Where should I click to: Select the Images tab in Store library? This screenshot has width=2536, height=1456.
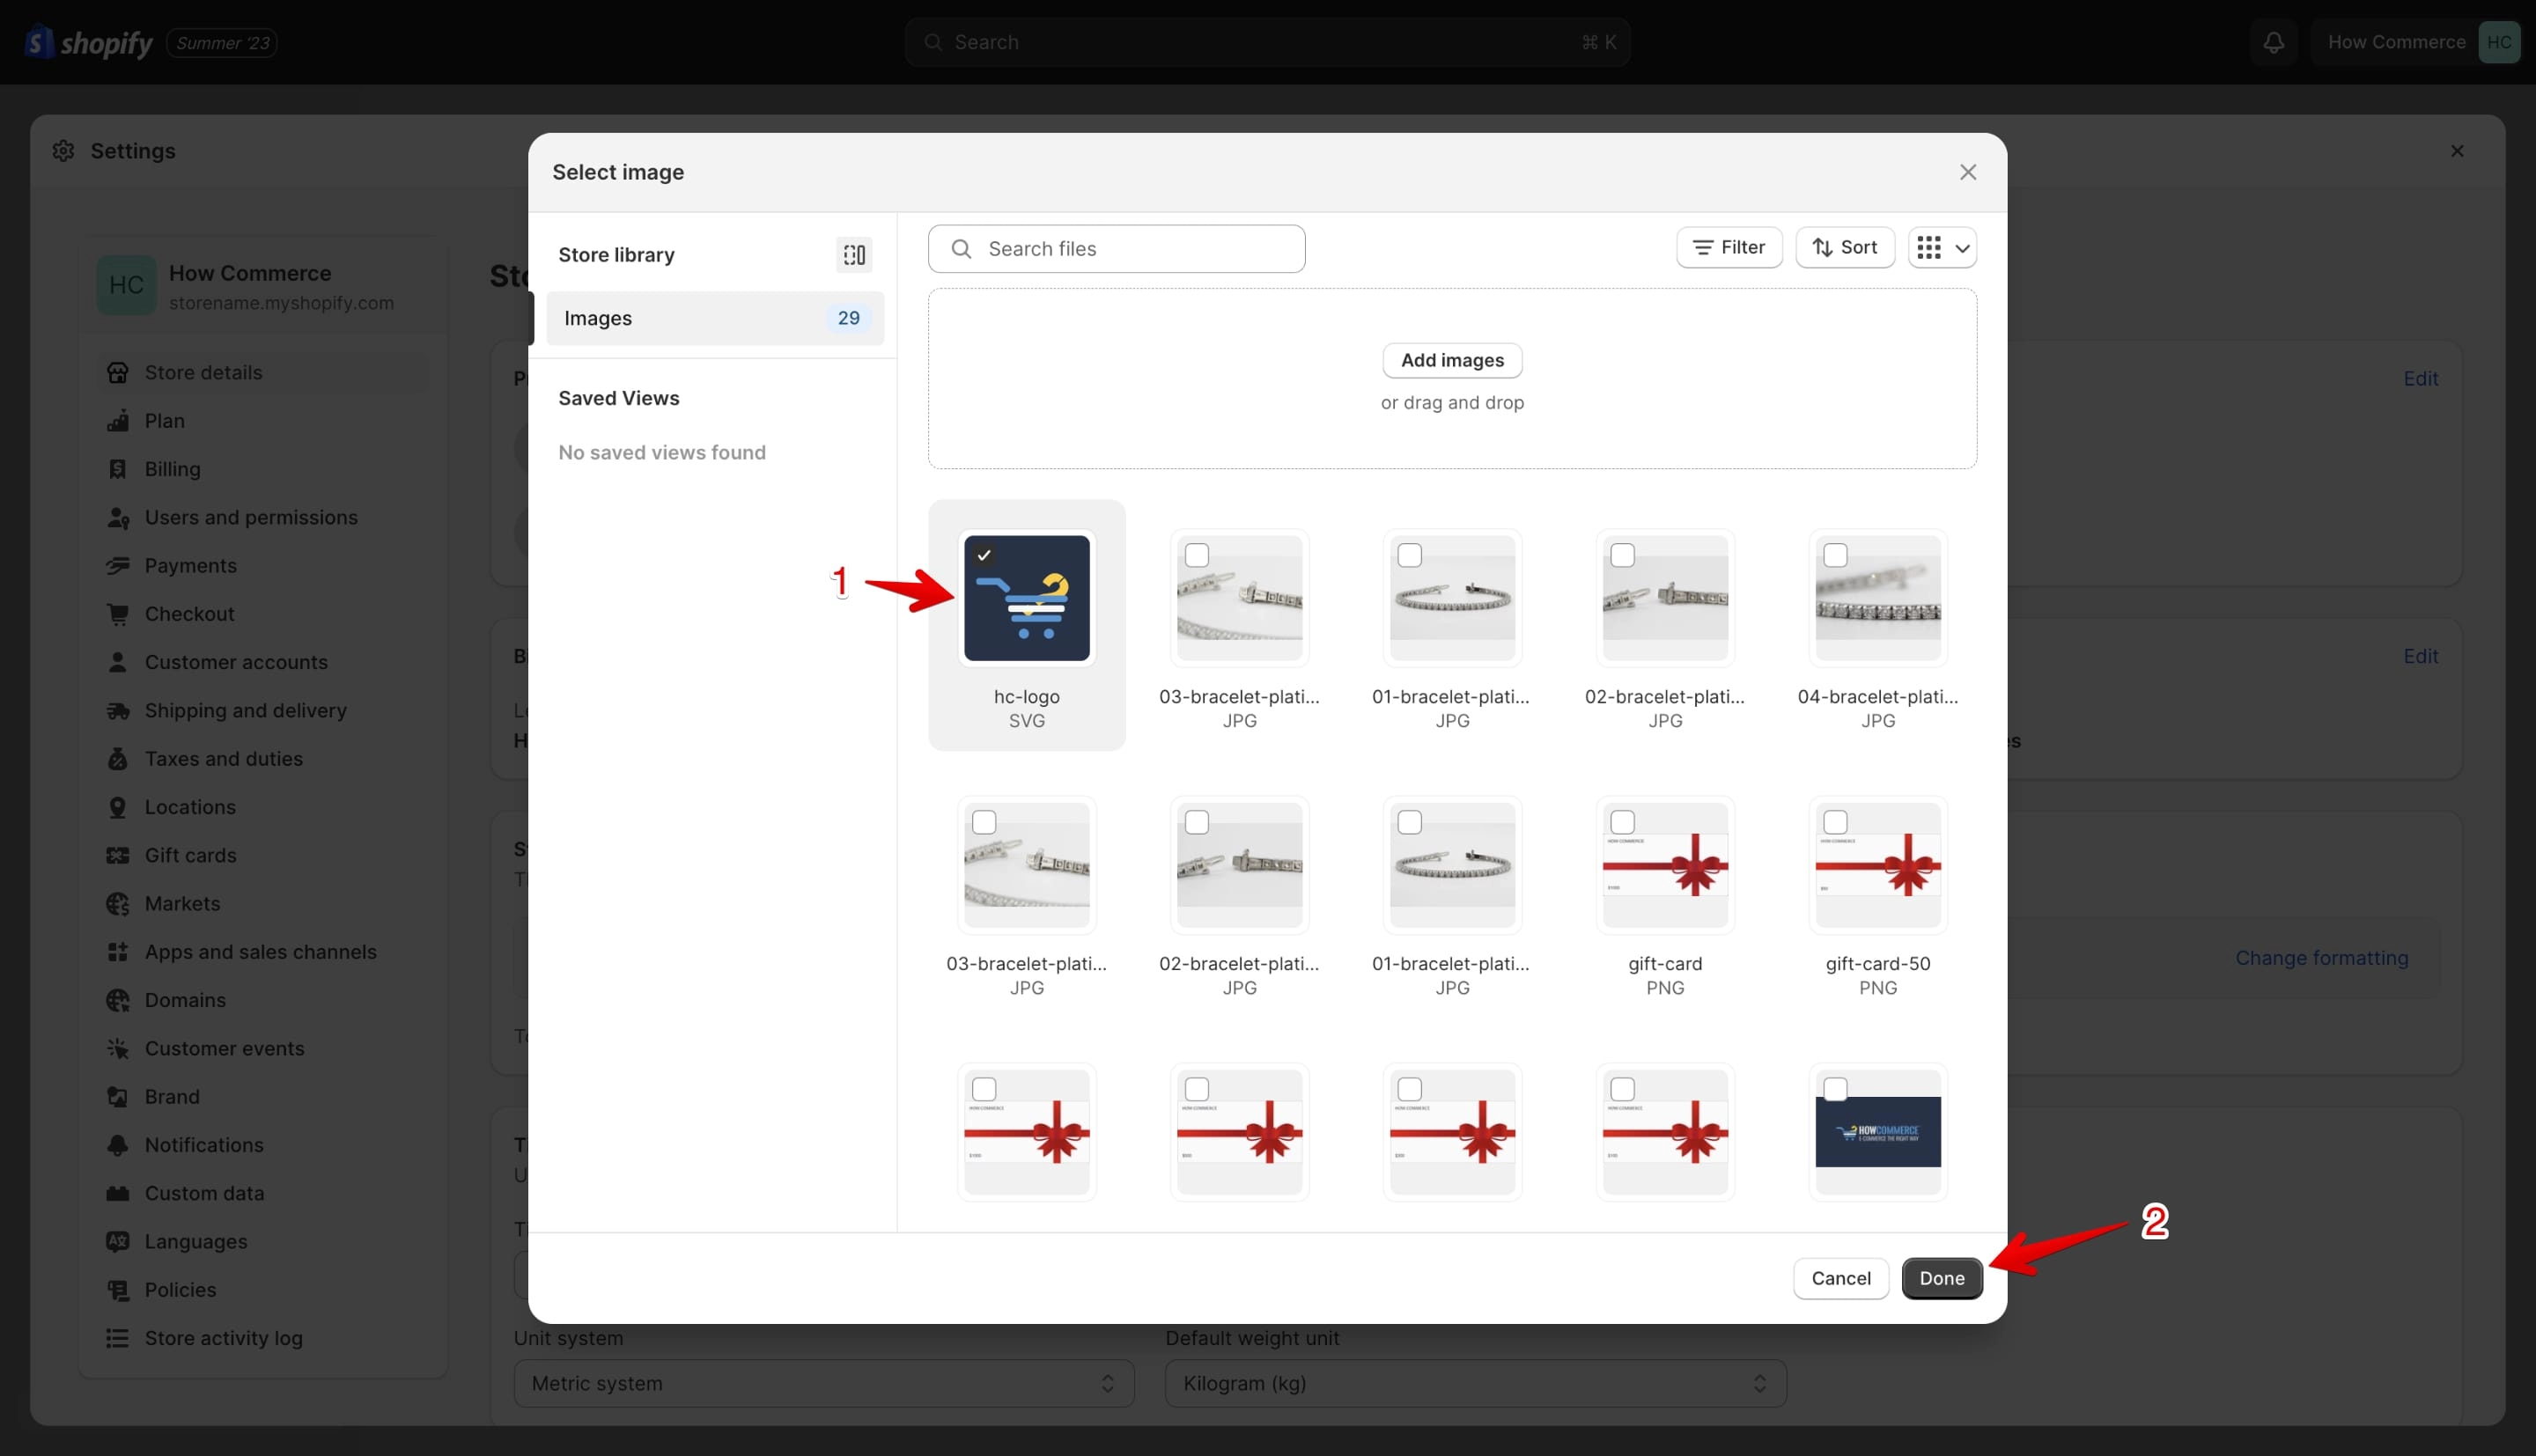pyautogui.click(x=715, y=318)
